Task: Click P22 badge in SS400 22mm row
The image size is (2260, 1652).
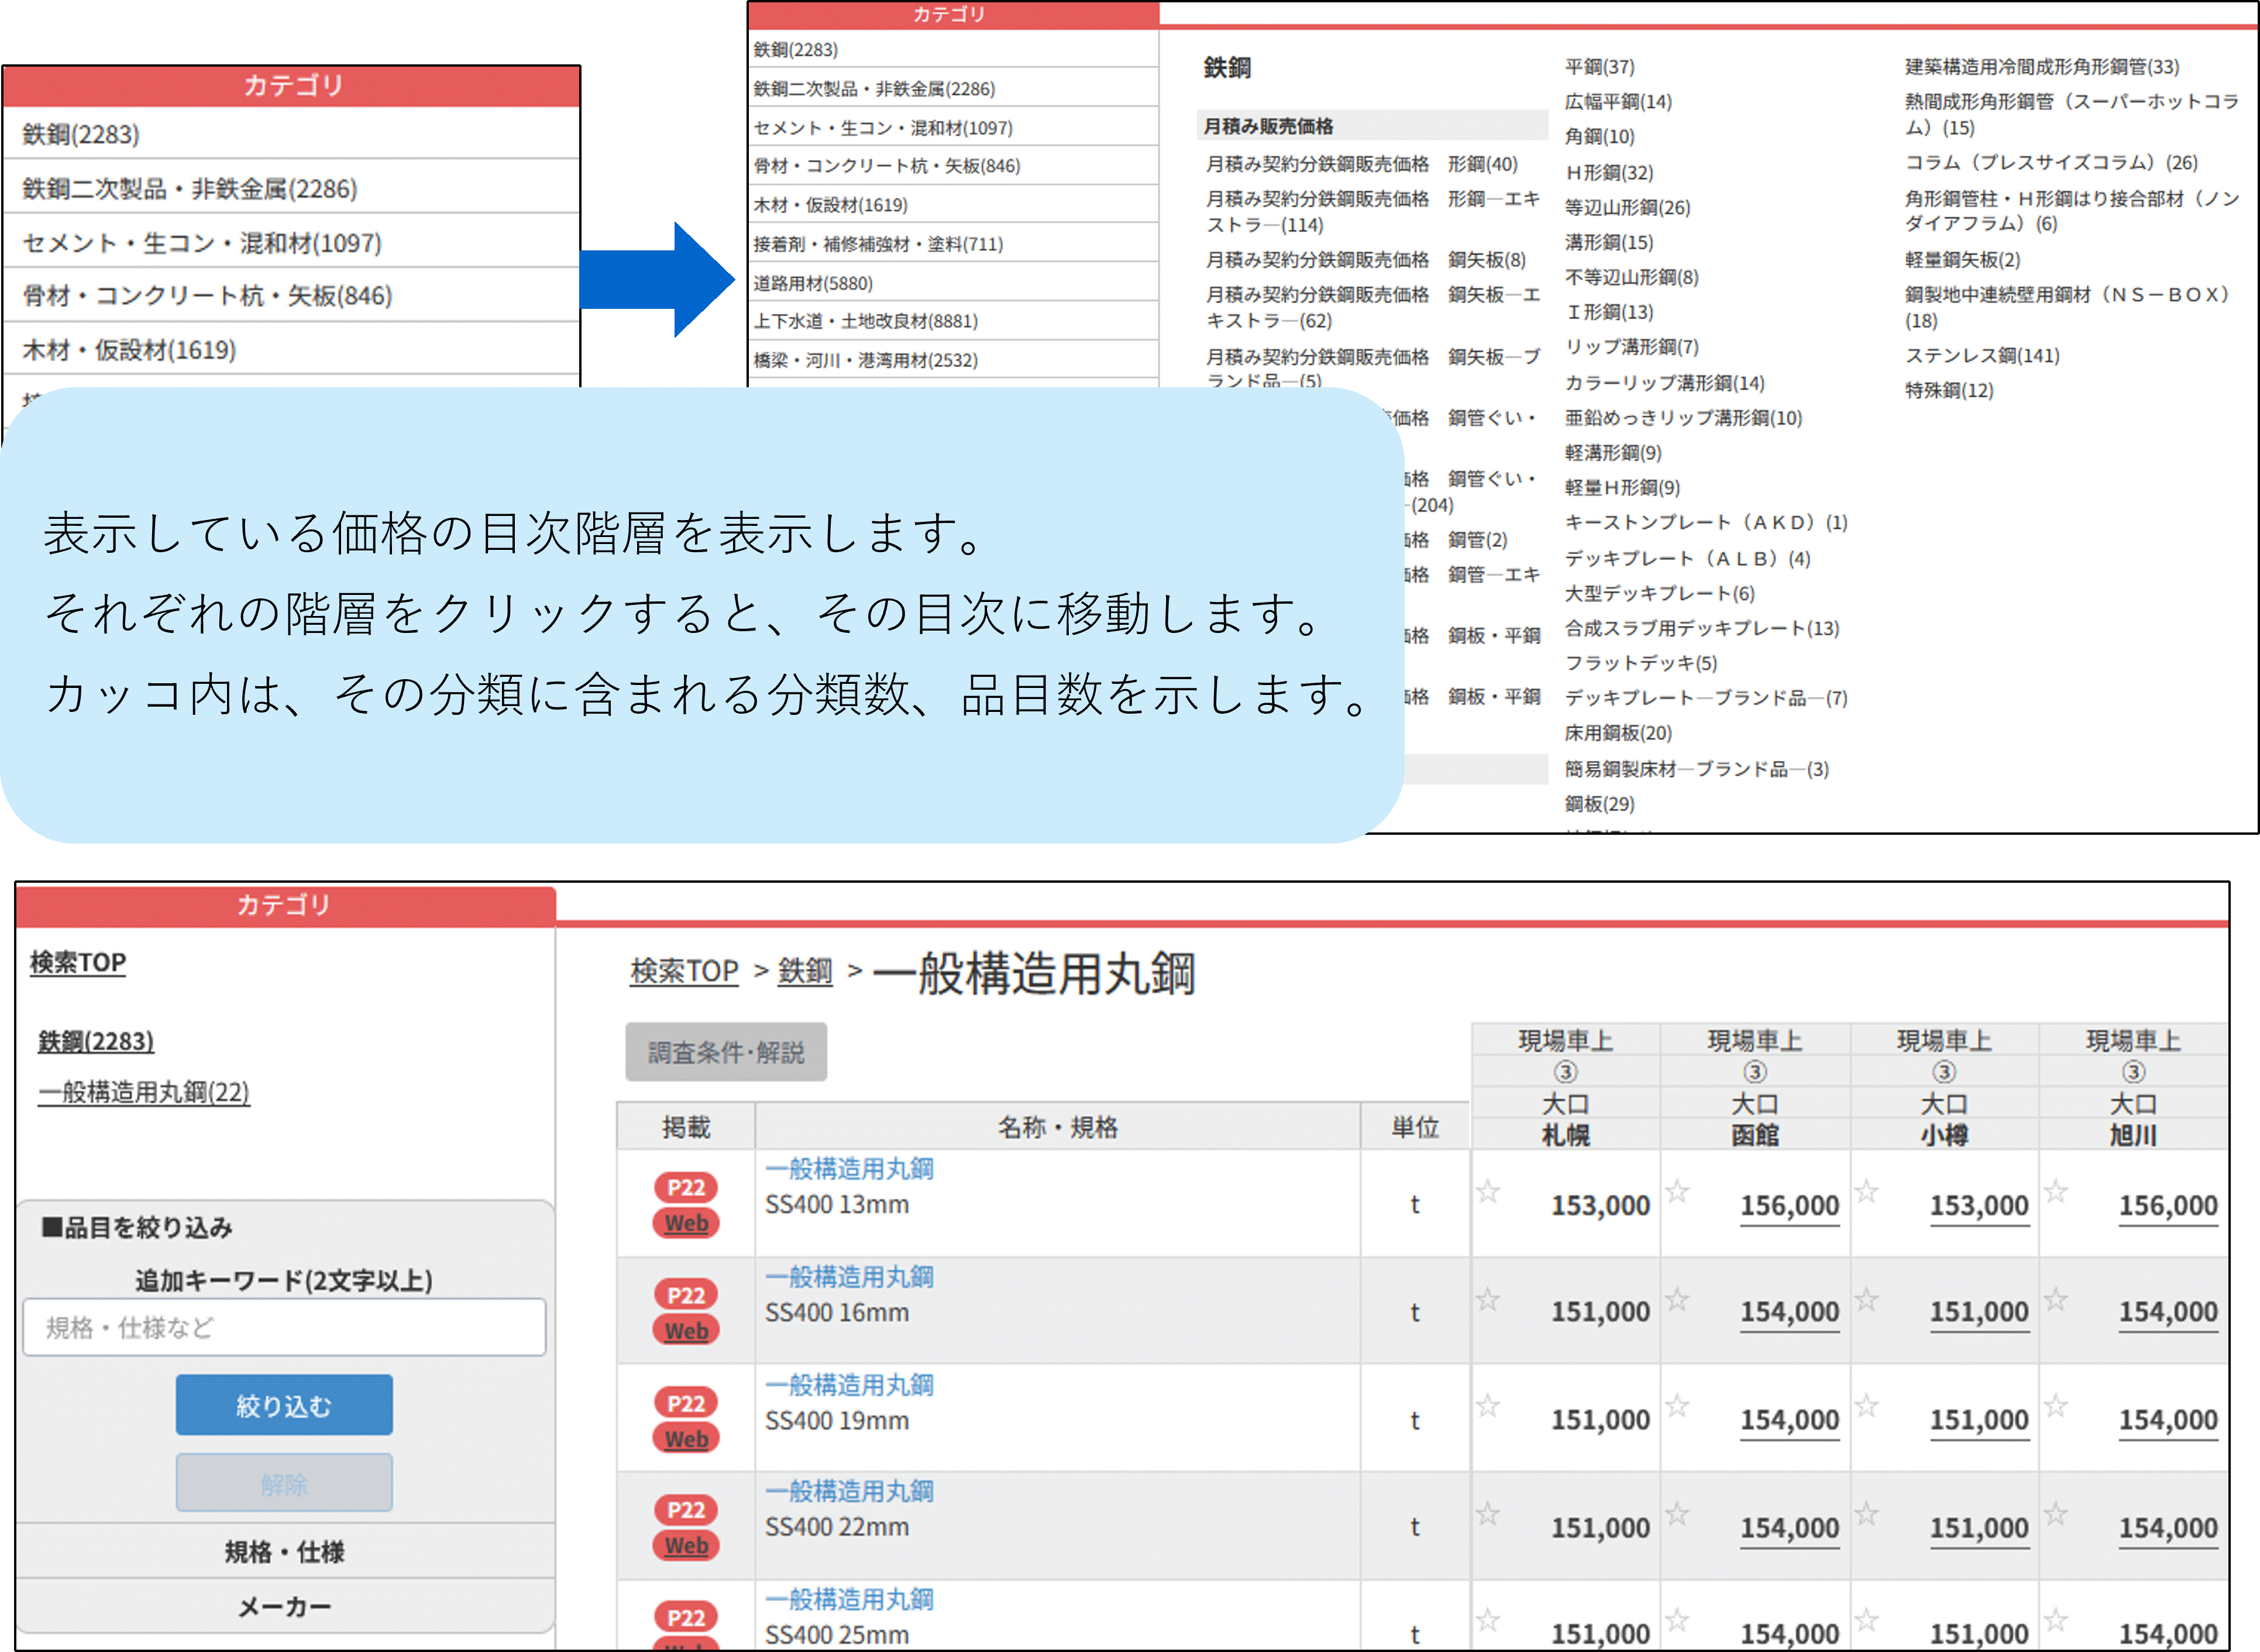Action: click(x=686, y=1509)
